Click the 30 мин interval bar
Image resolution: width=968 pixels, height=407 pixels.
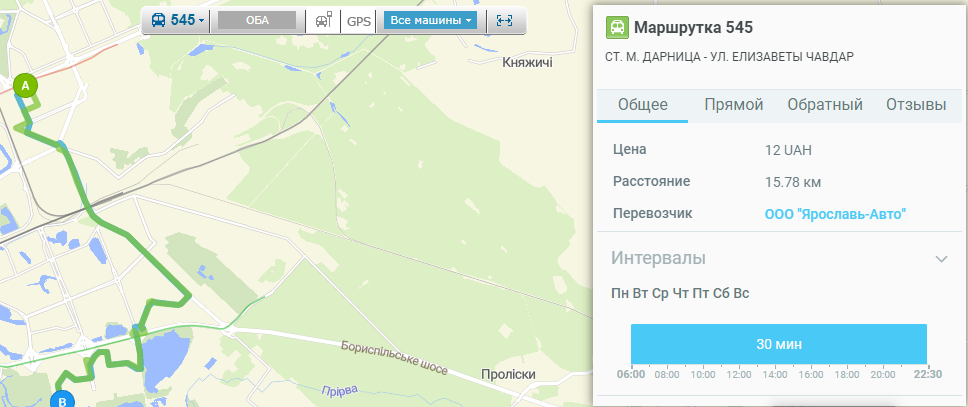tap(779, 344)
